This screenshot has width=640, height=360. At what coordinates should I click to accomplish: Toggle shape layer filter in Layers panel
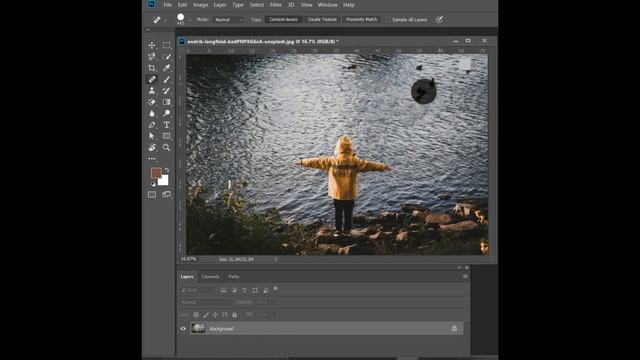255,291
